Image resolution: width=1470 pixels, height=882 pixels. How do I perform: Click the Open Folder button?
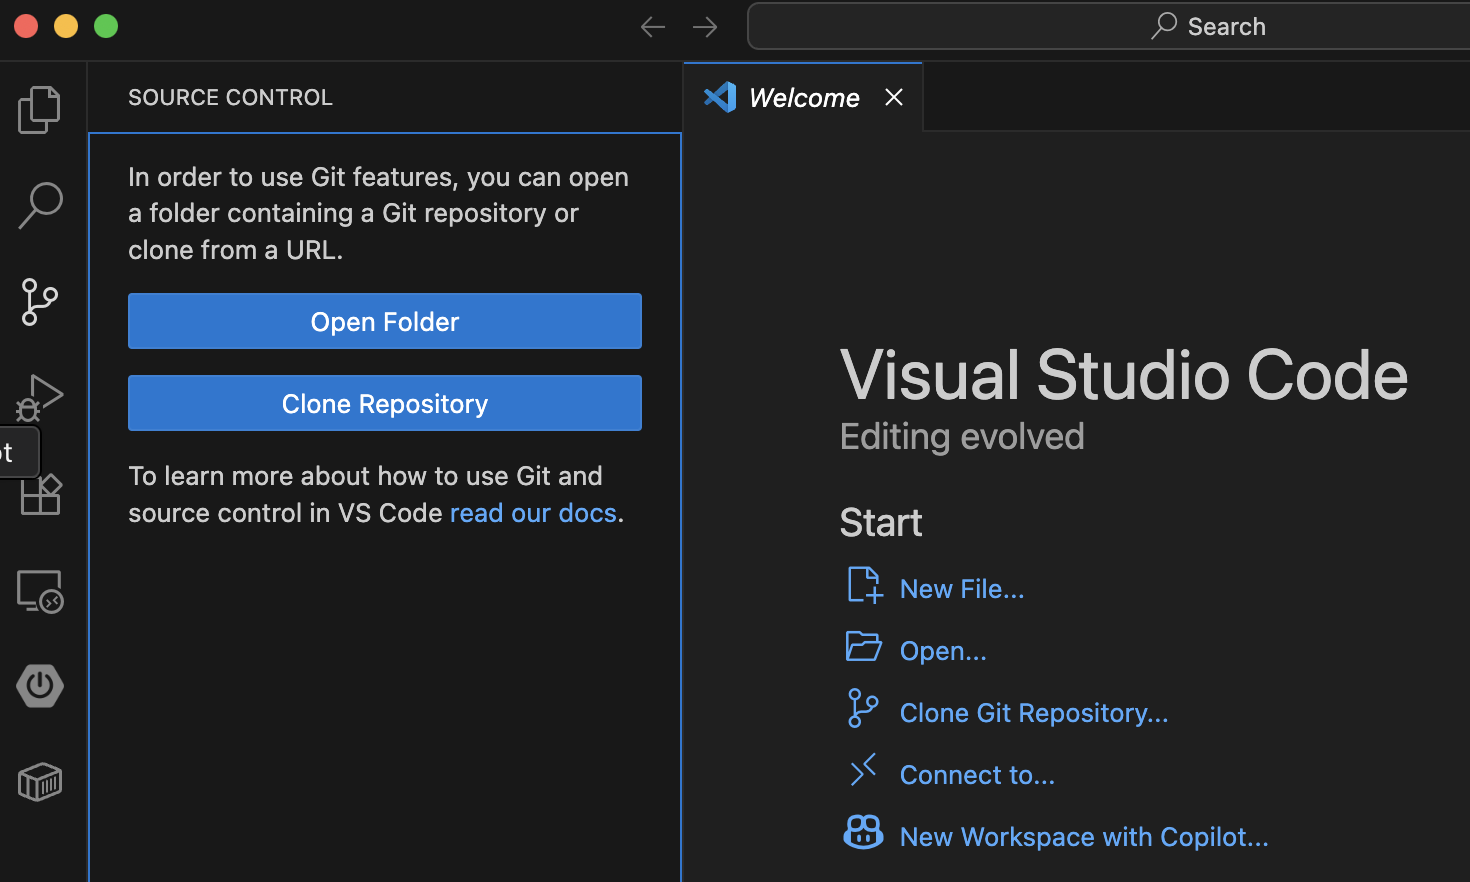tap(385, 321)
